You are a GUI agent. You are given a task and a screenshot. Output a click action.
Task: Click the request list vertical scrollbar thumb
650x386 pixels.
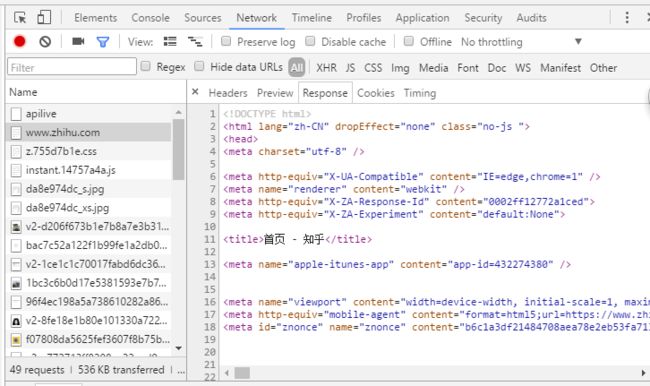[x=179, y=149]
